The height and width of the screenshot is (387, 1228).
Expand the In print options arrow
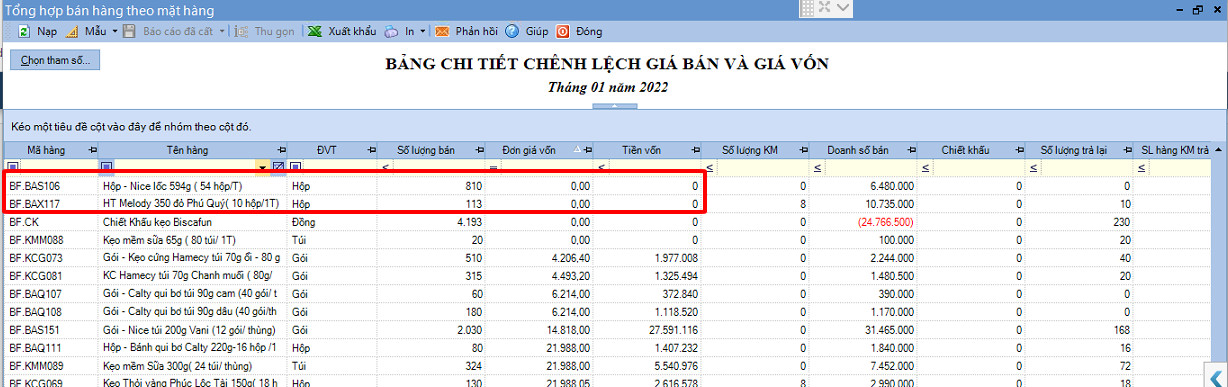pyautogui.click(x=423, y=31)
